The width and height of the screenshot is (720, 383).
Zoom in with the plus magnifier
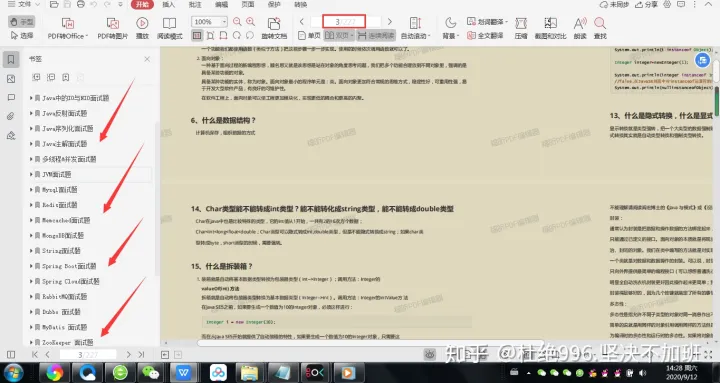tap(250, 22)
